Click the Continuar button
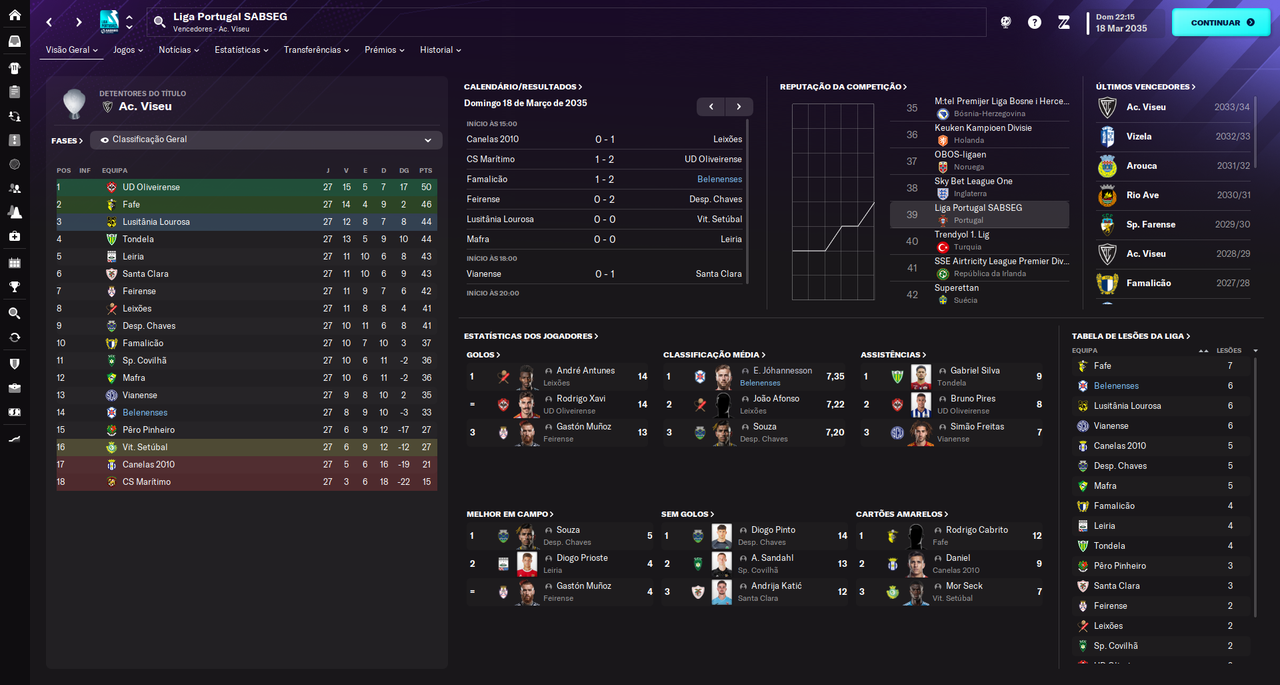This screenshot has width=1280, height=685. [x=1221, y=22]
